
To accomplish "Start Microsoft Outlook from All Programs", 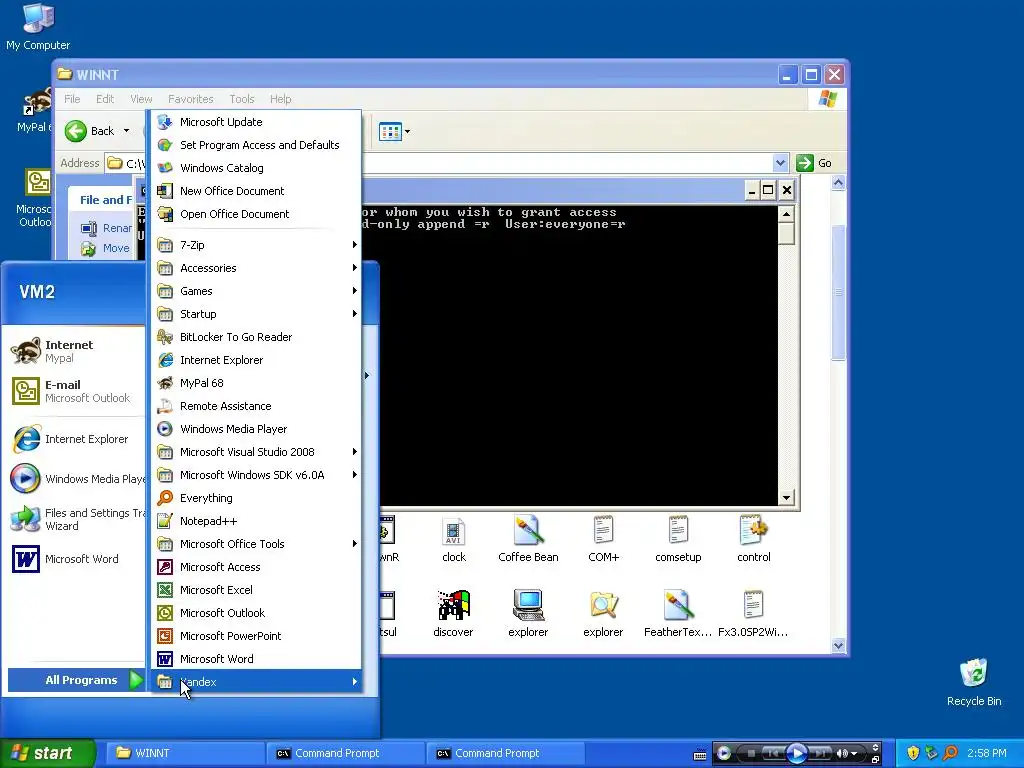I will tap(257, 613).
